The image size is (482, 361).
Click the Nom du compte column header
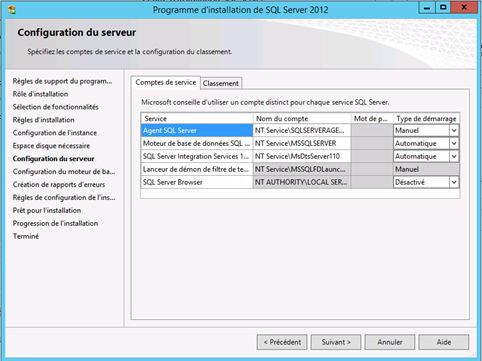coord(302,119)
